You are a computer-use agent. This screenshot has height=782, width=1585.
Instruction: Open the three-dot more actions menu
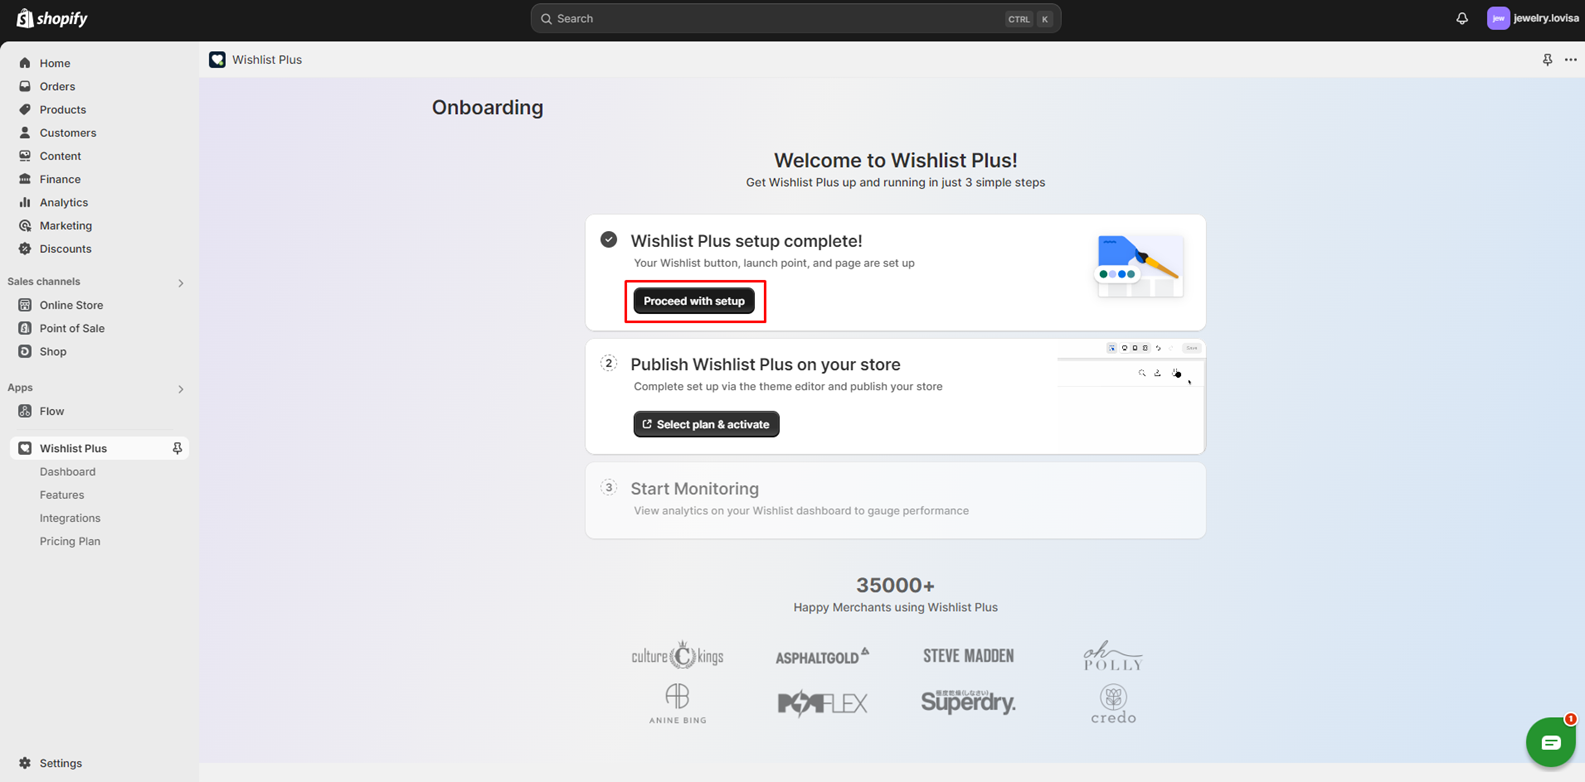tap(1571, 60)
